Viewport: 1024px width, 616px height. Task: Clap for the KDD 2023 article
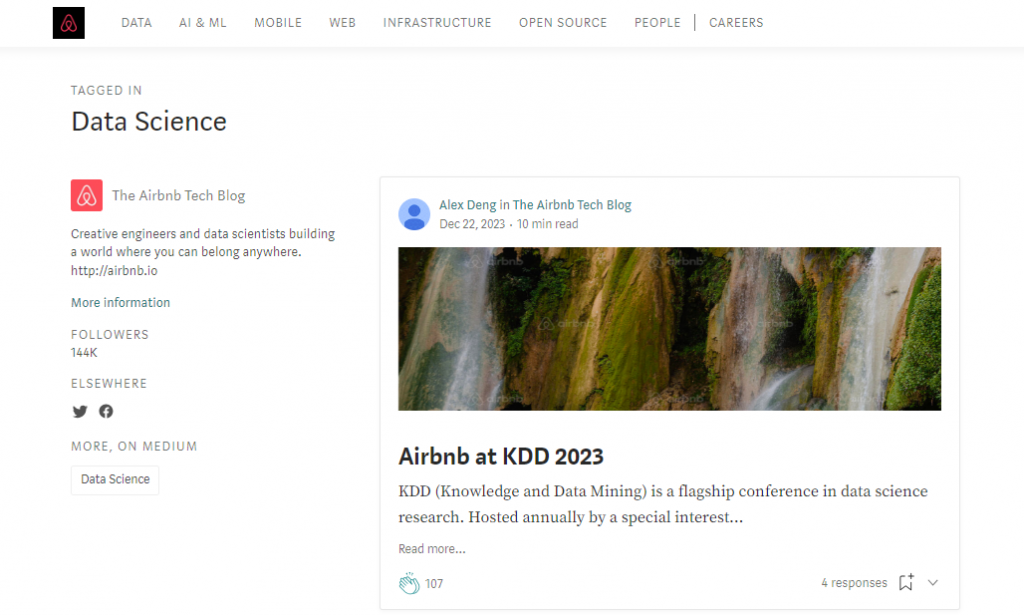pos(410,582)
